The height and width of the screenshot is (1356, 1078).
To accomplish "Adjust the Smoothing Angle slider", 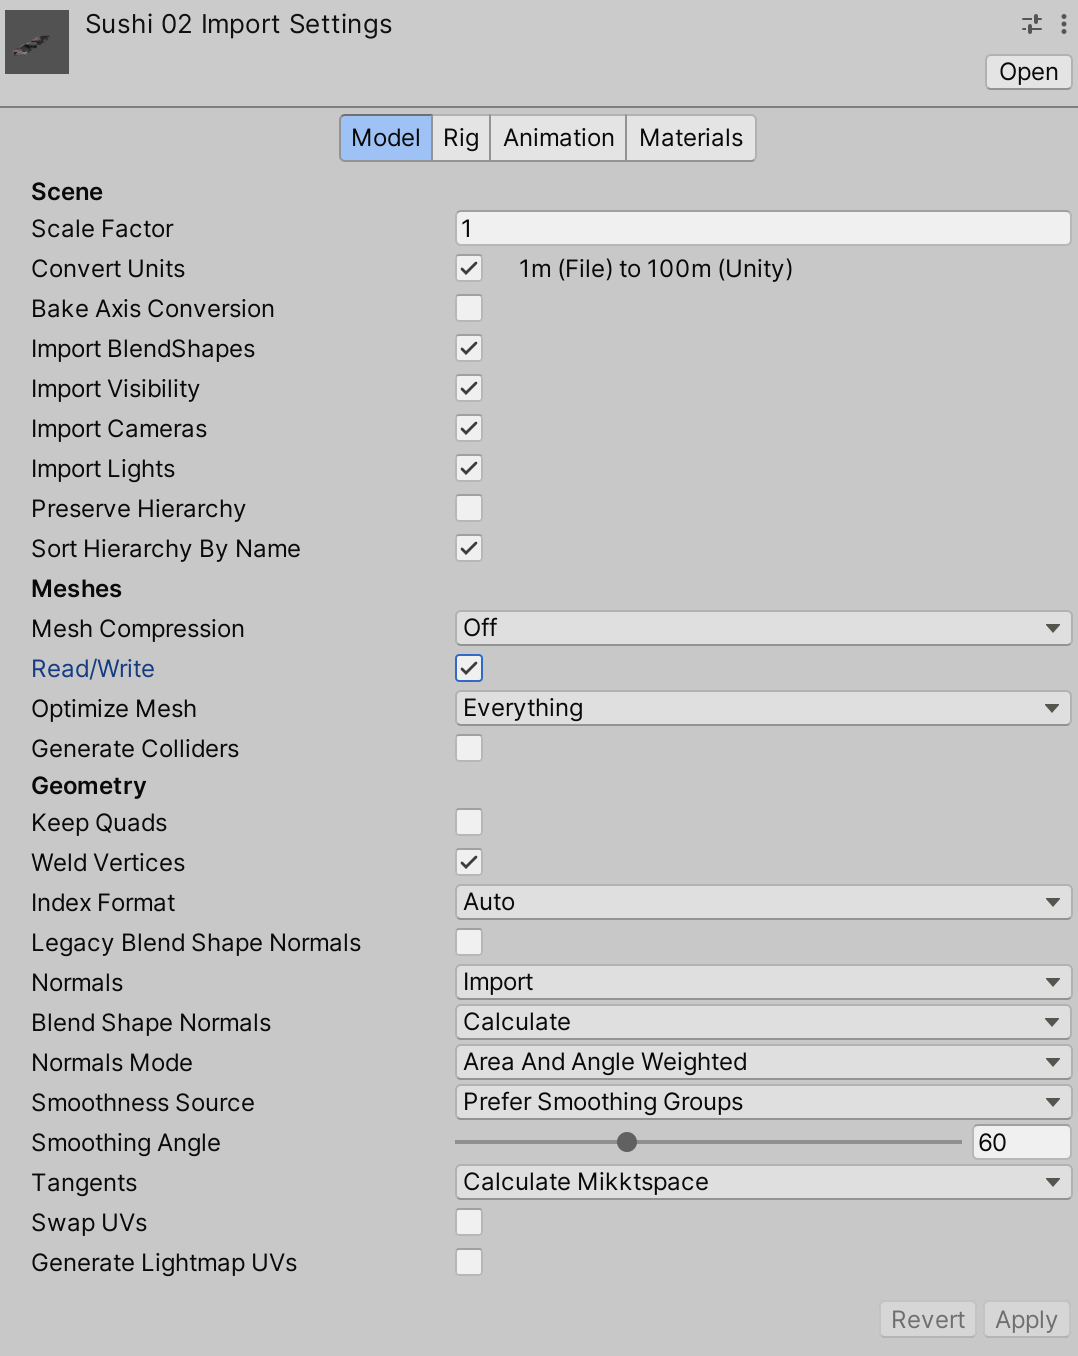I will click(x=626, y=1141).
